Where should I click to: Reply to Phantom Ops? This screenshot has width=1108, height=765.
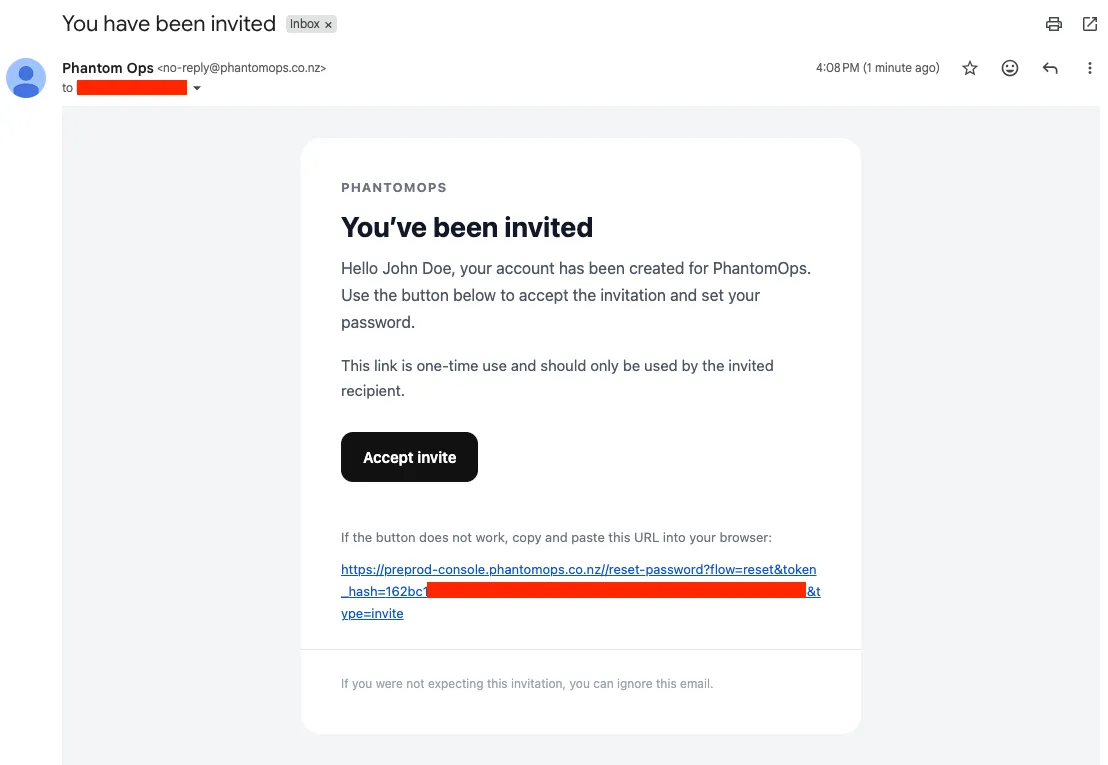(x=1049, y=67)
